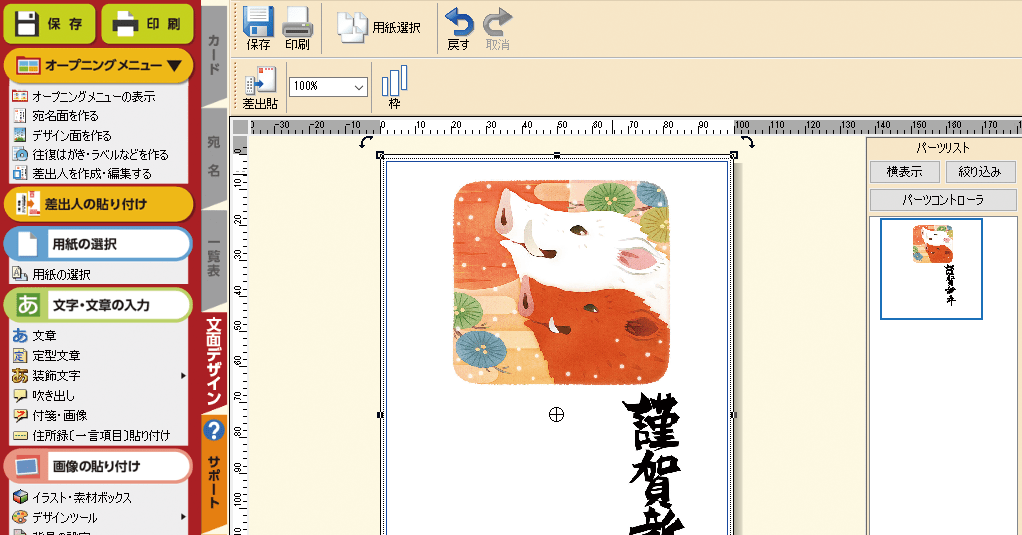Viewport: 1022px width, 535px height.
Task: Open 装飾文字 submenu
Action: pos(56,376)
